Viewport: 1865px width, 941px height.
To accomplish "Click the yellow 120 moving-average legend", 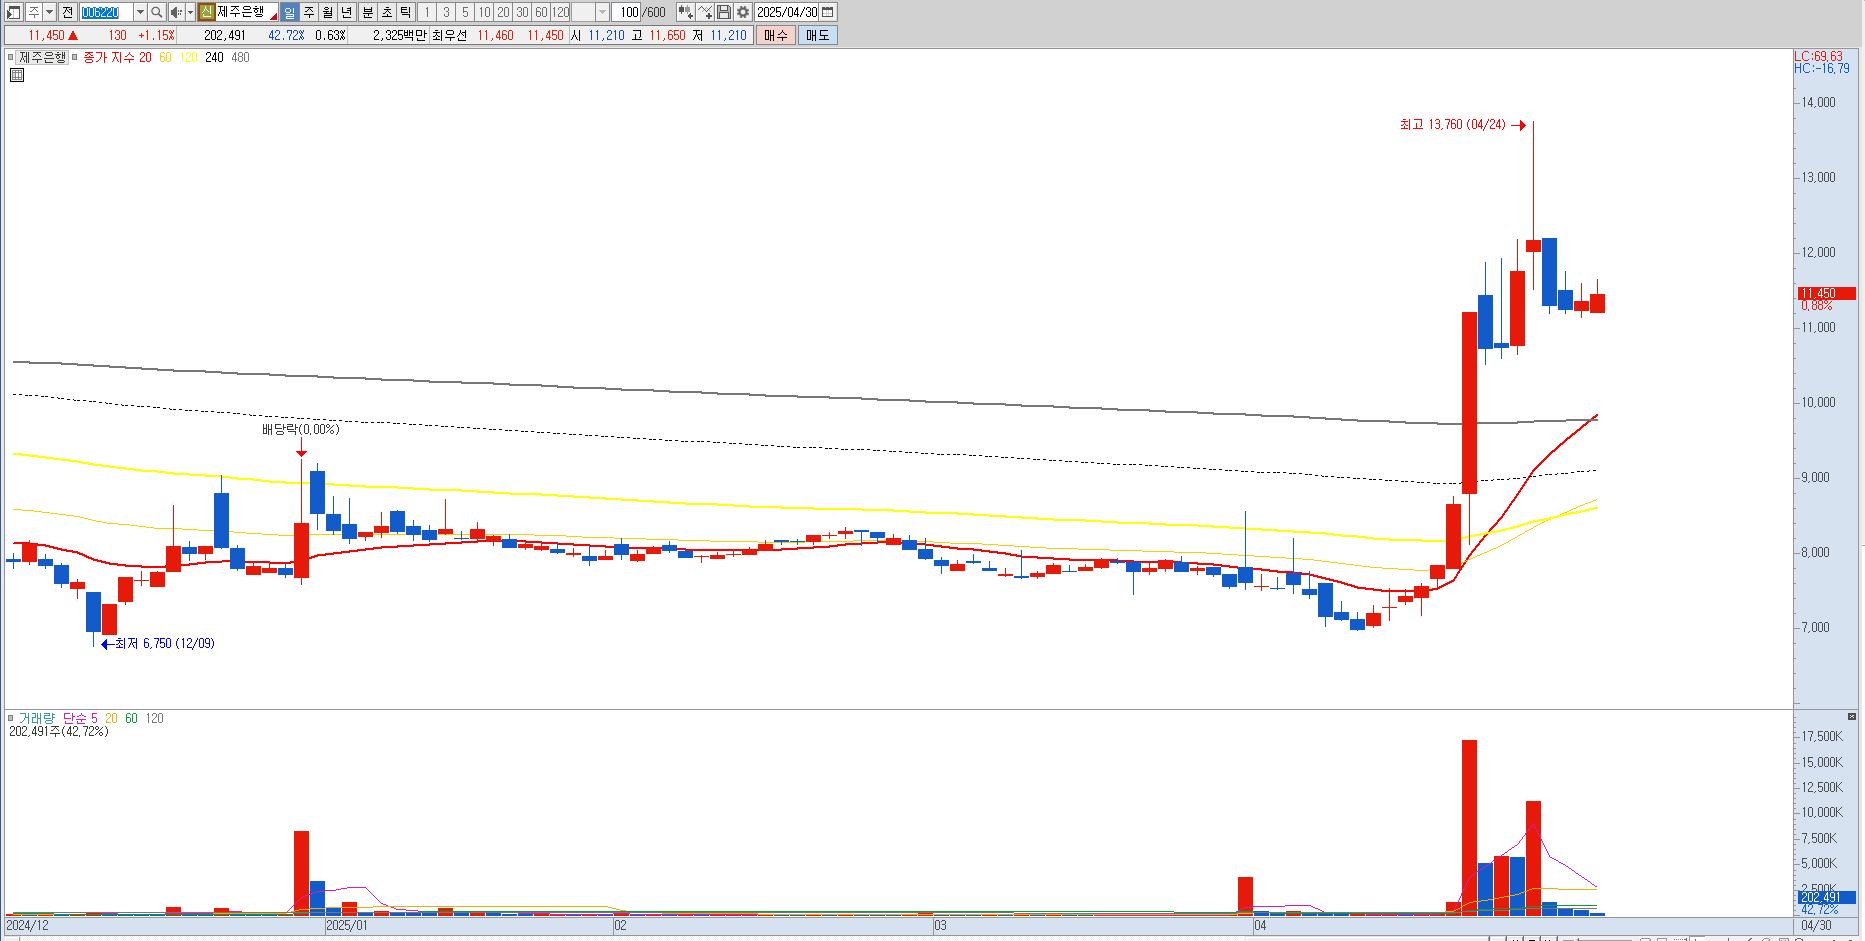I will (x=188, y=57).
